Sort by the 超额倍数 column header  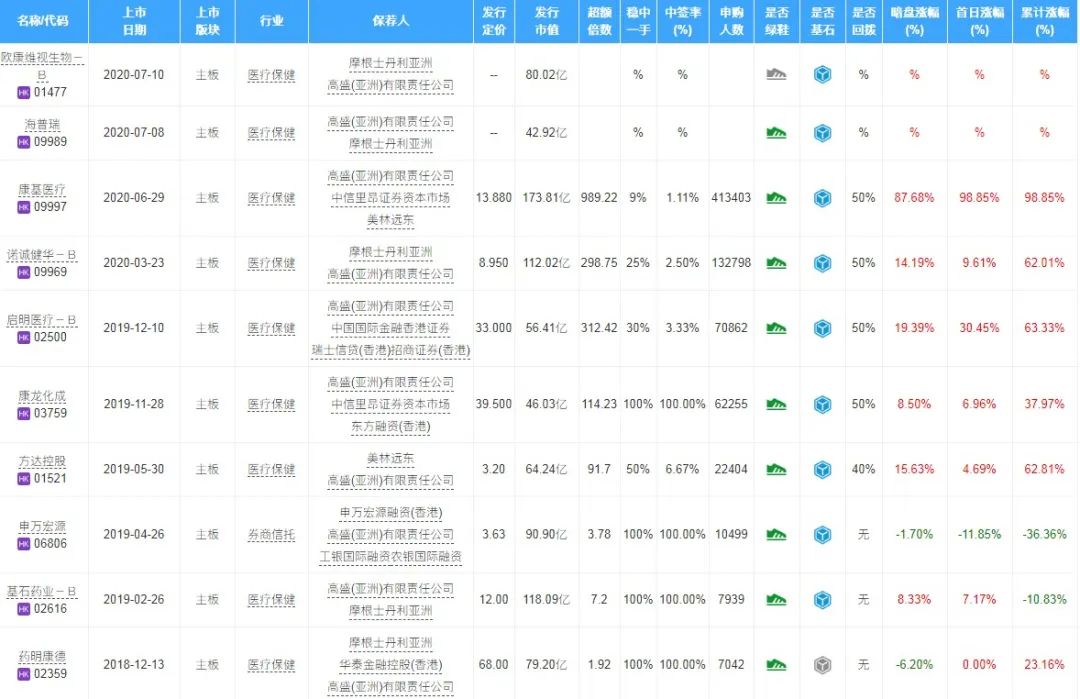[x=599, y=21]
